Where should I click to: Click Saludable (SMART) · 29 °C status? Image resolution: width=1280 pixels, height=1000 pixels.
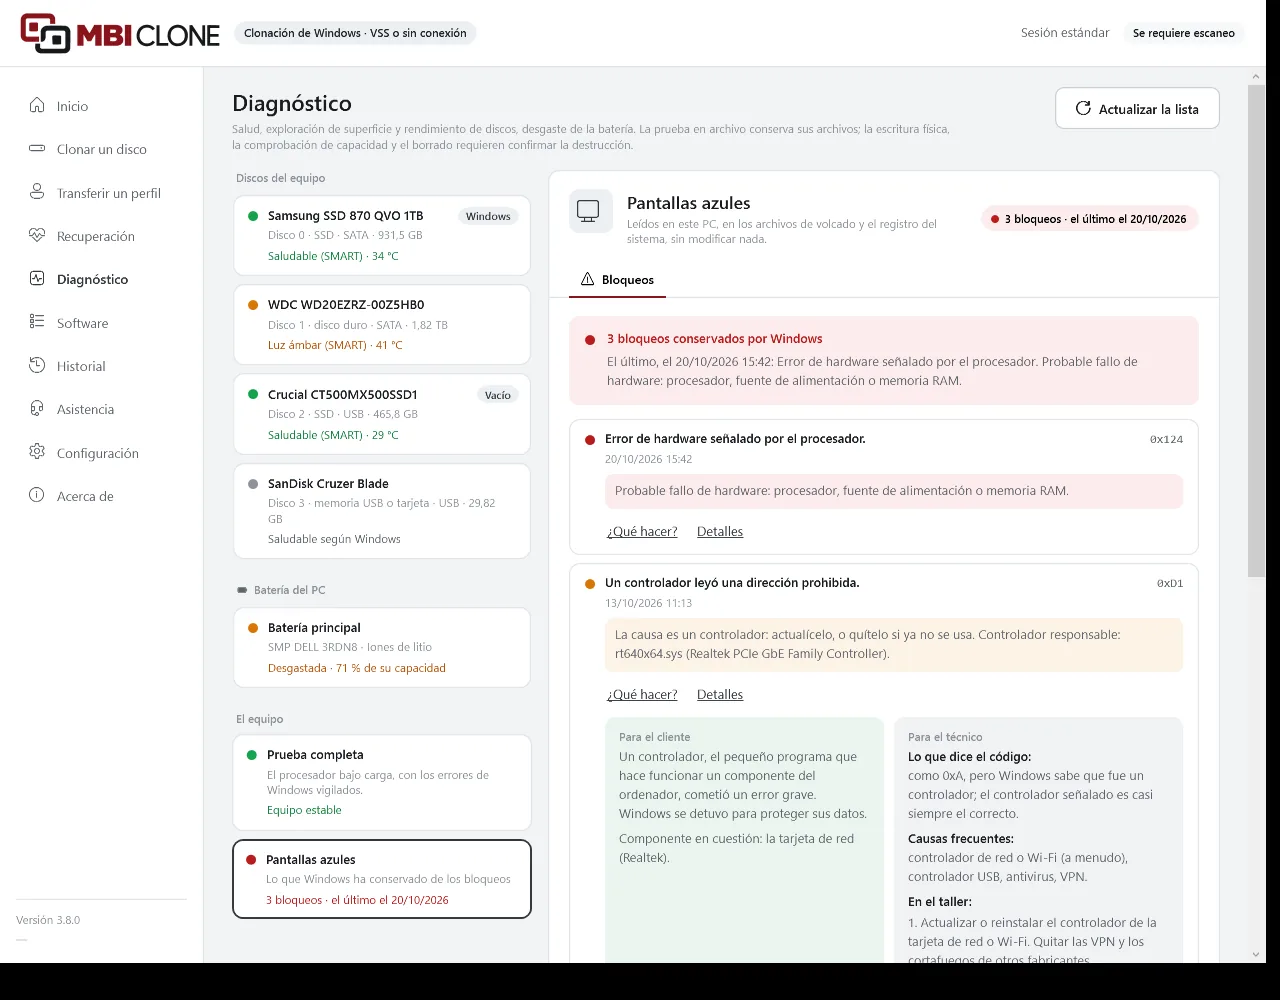click(333, 435)
